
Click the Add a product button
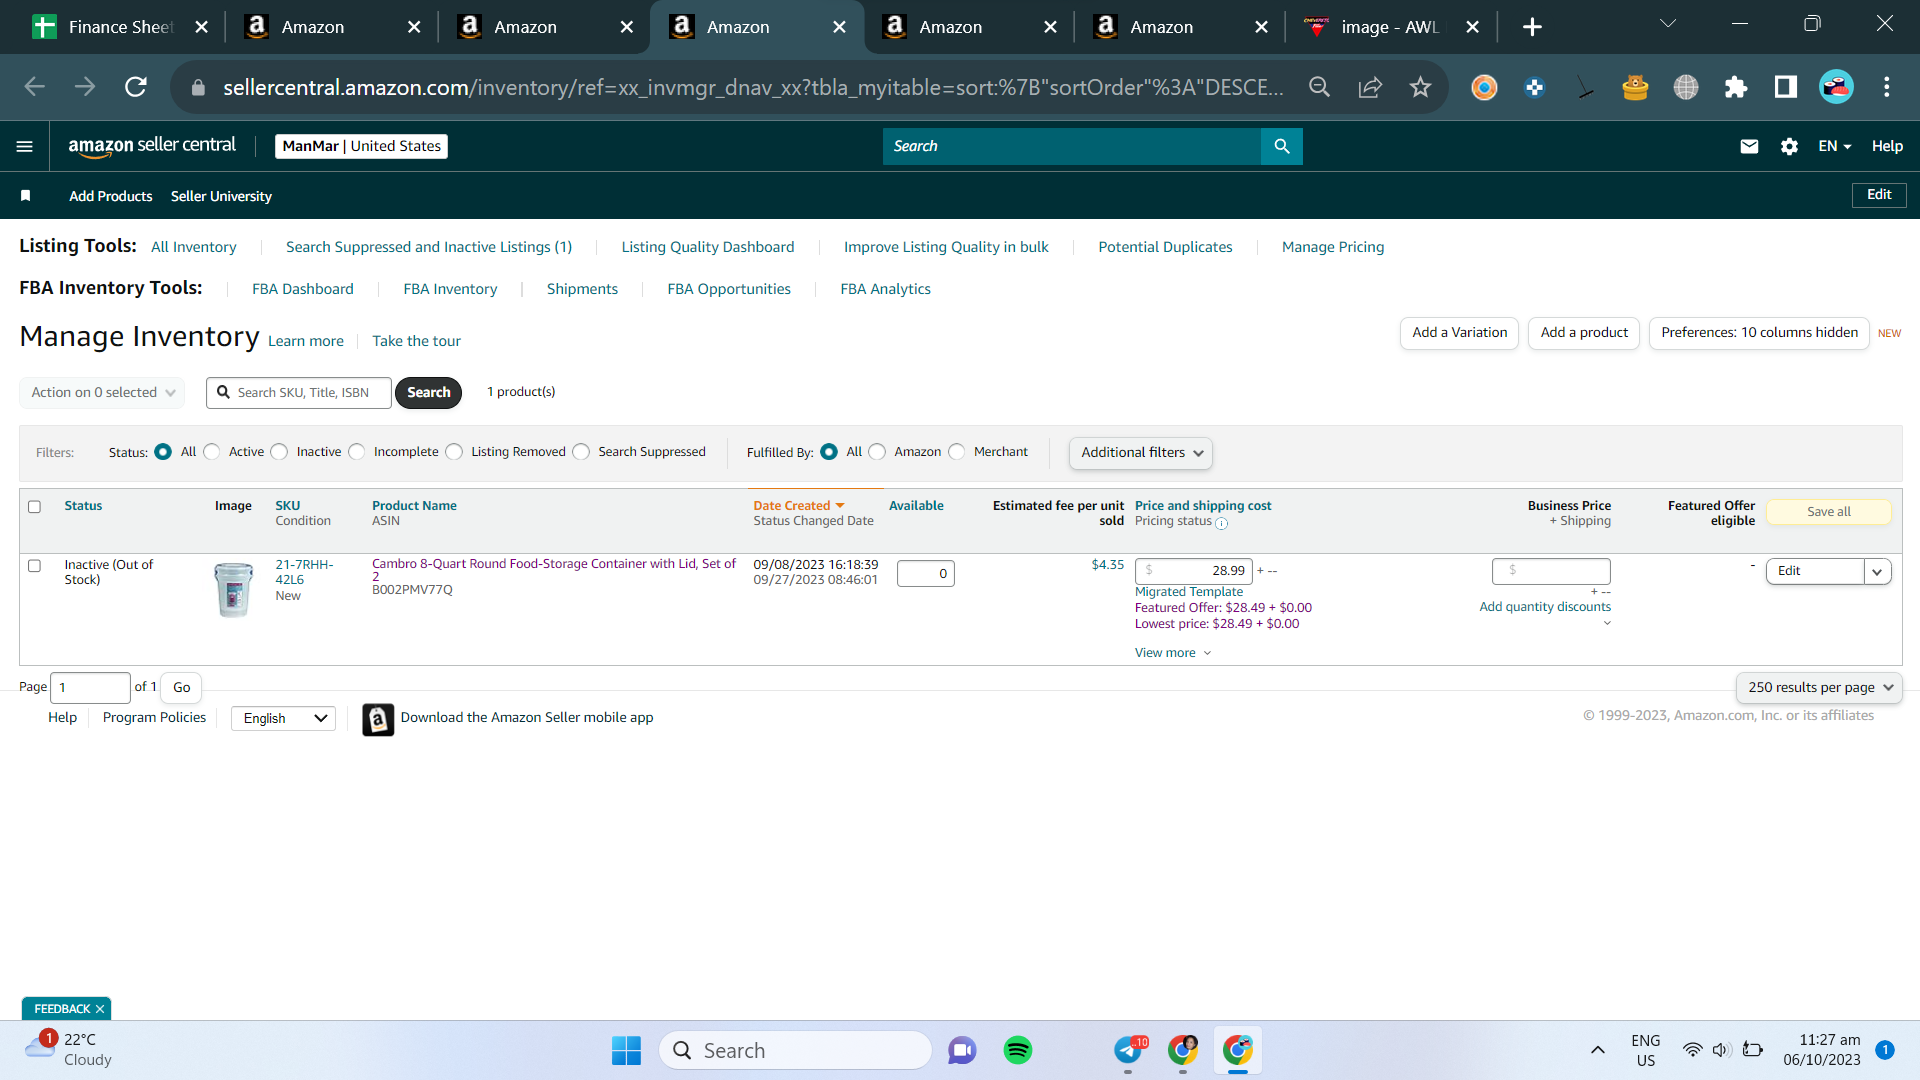1584,333
